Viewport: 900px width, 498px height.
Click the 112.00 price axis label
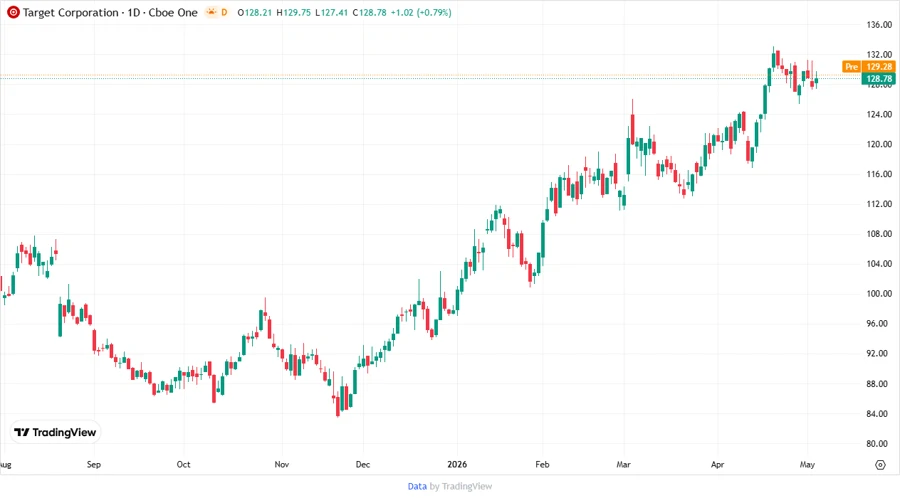pos(879,204)
